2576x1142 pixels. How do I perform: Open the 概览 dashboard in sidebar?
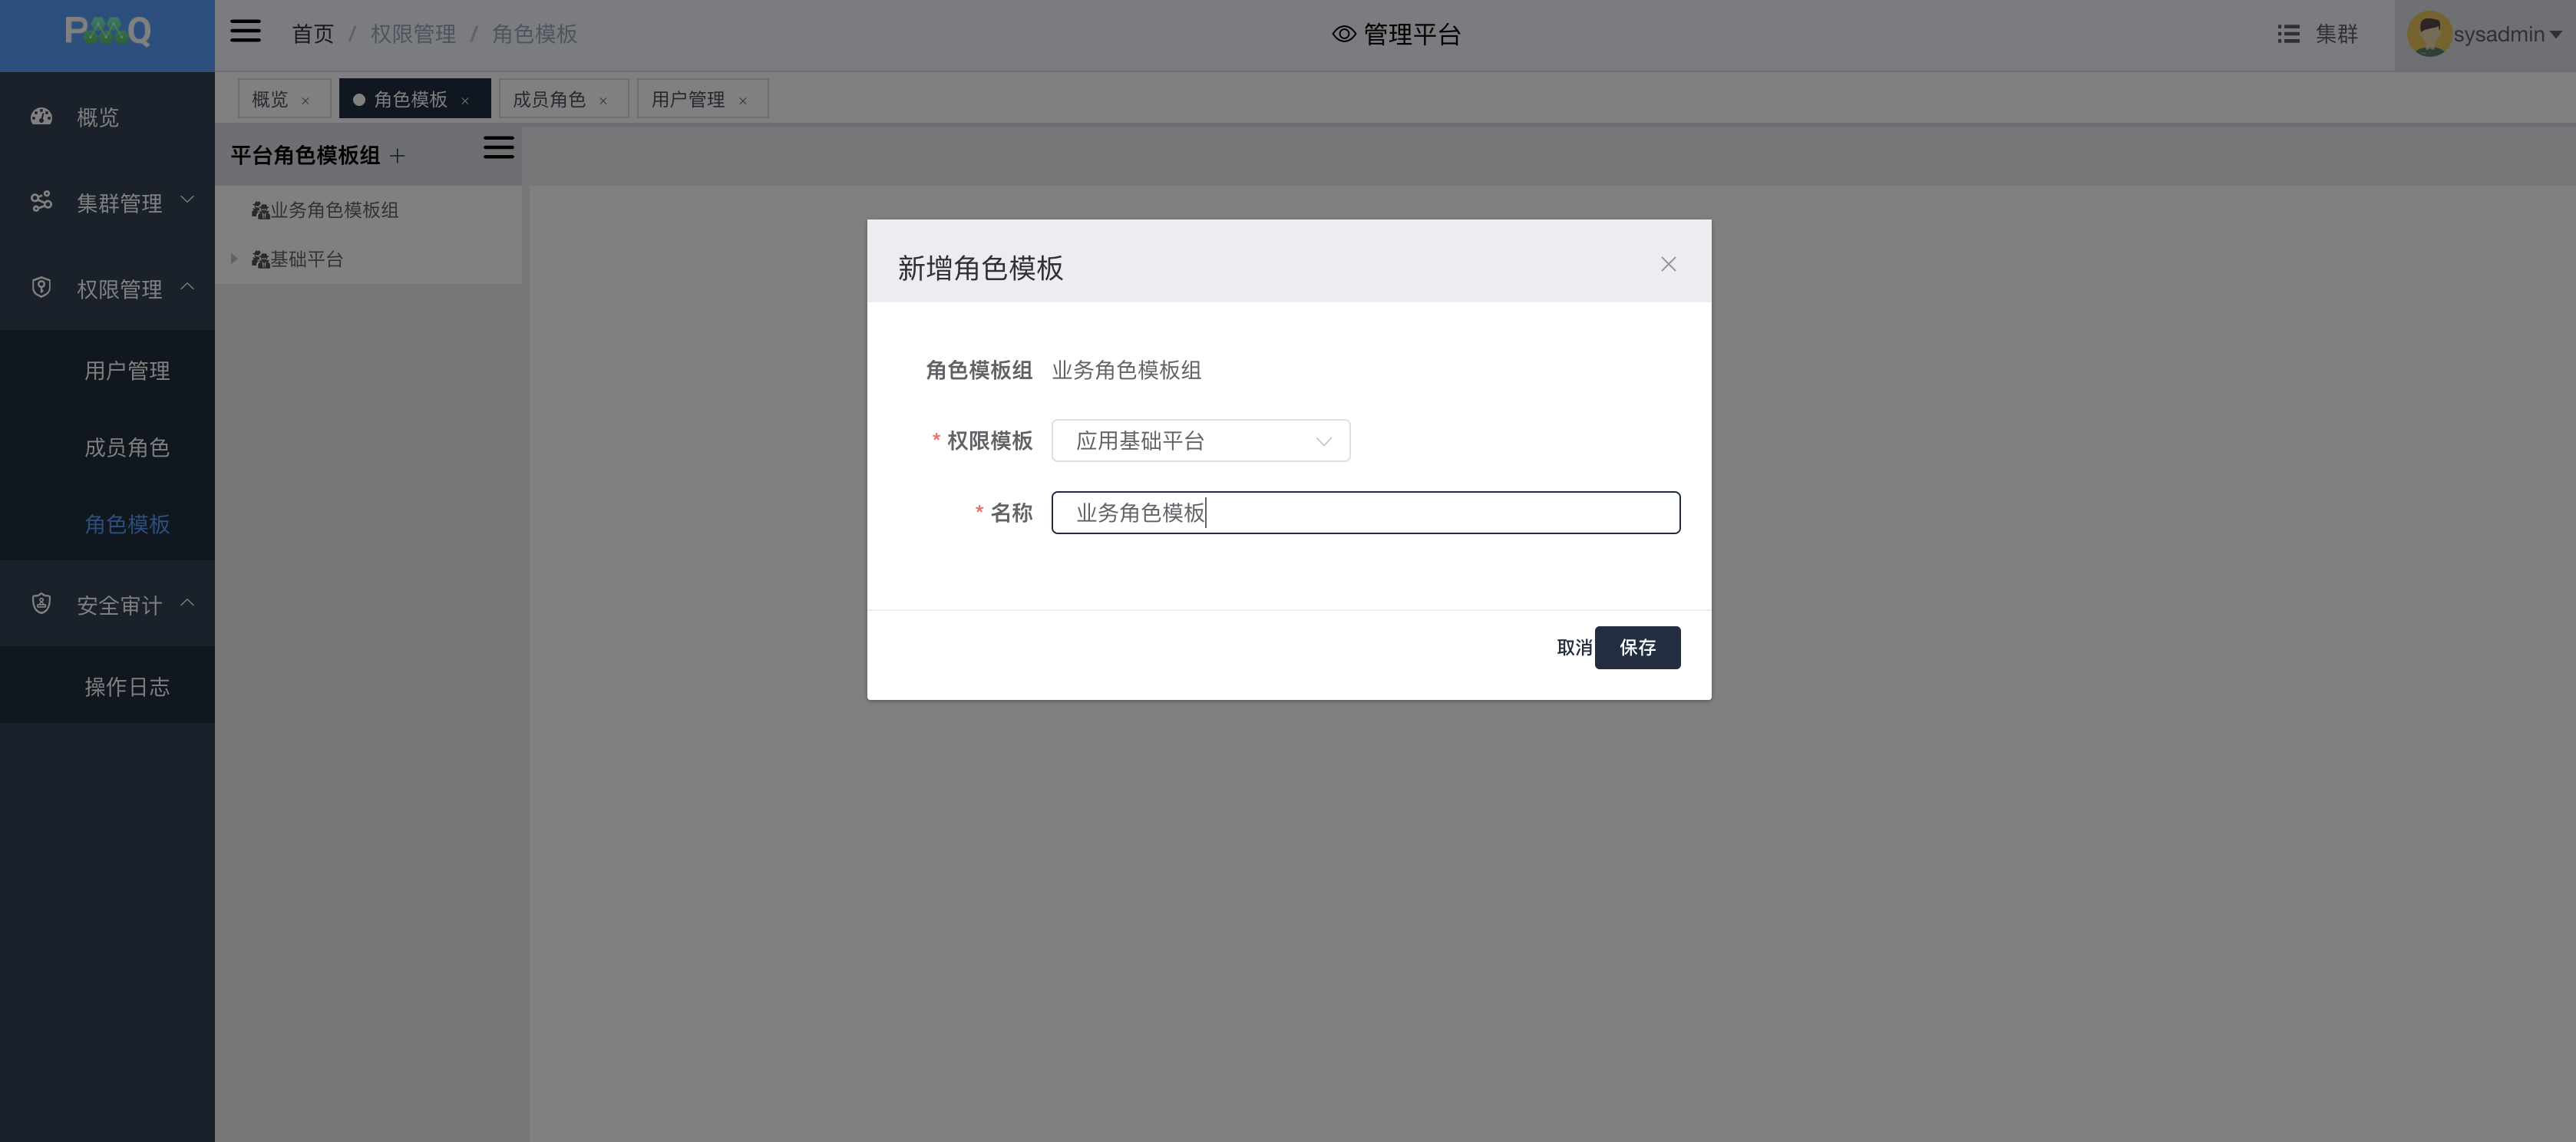pos(97,118)
